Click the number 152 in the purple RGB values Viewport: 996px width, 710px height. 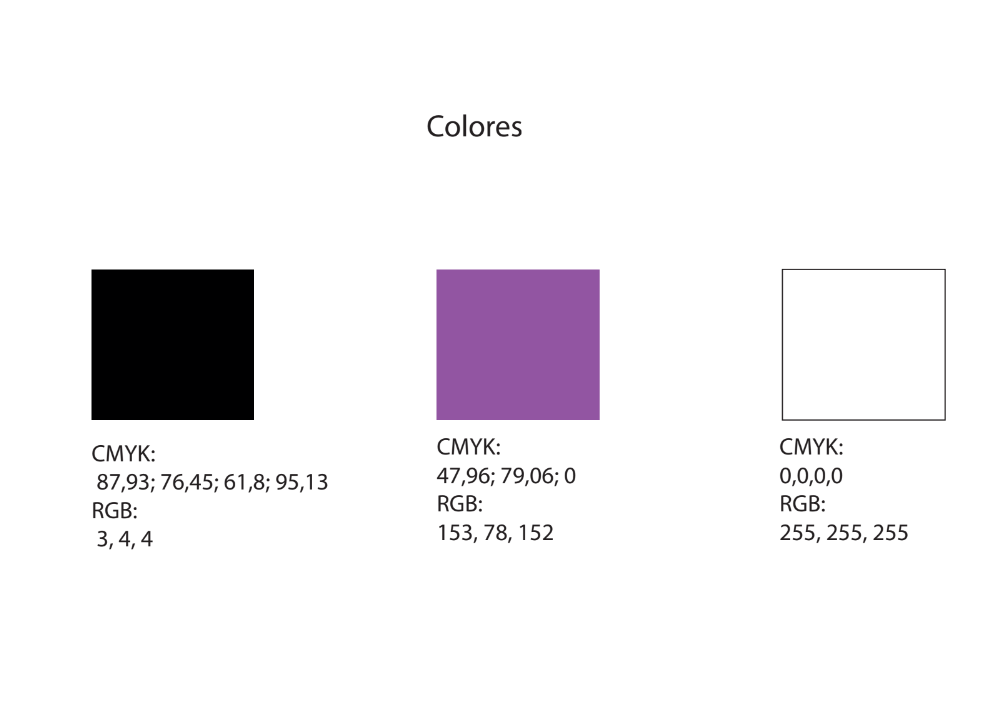pos(535,532)
